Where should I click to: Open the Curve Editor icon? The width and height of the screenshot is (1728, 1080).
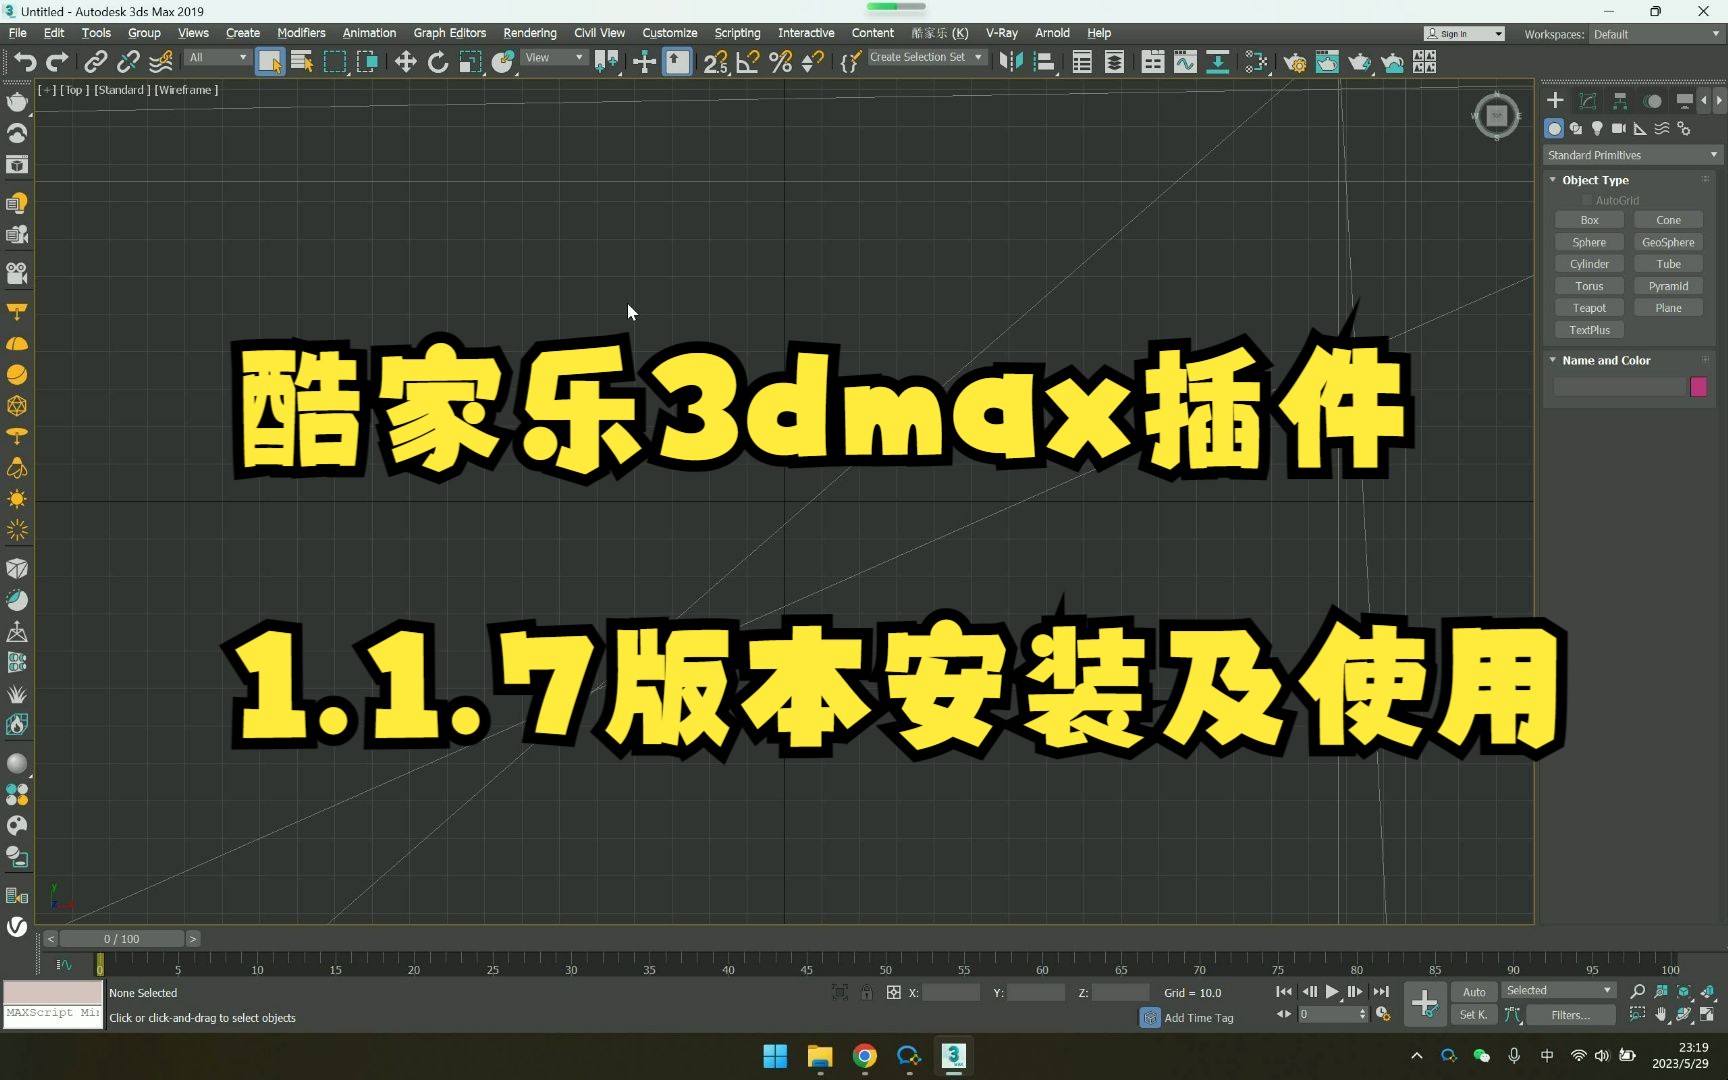tap(1185, 62)
